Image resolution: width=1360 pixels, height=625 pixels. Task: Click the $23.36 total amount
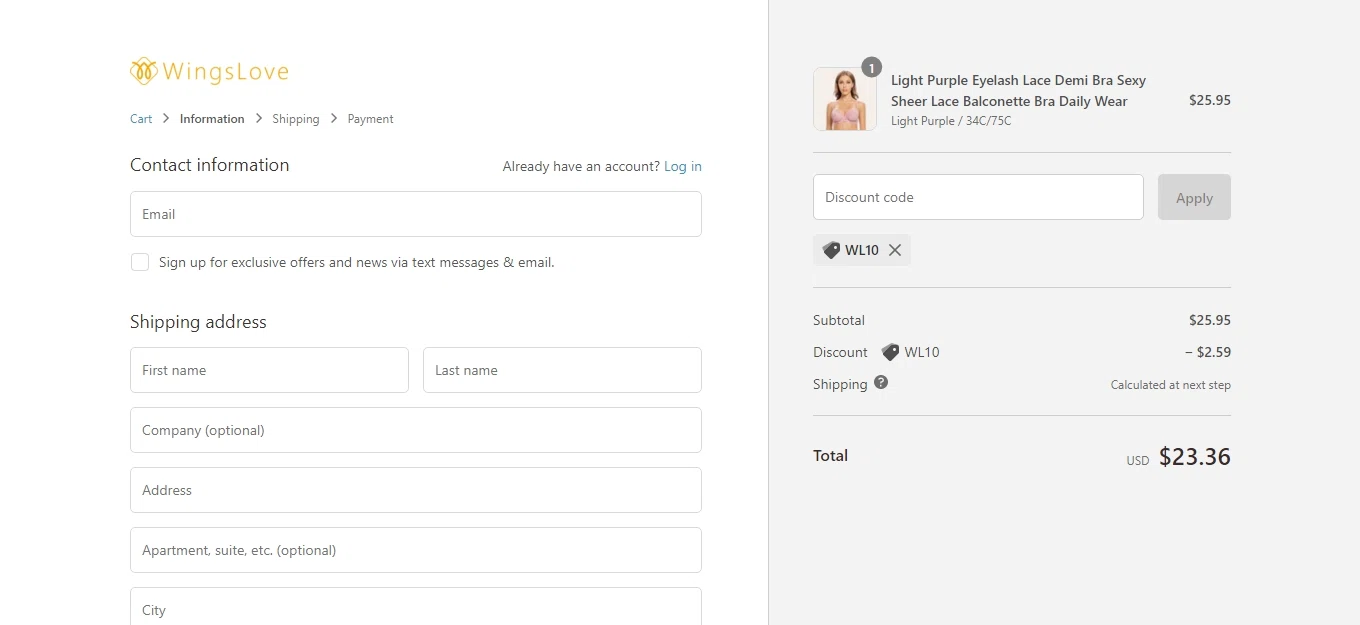point(1195,457)
